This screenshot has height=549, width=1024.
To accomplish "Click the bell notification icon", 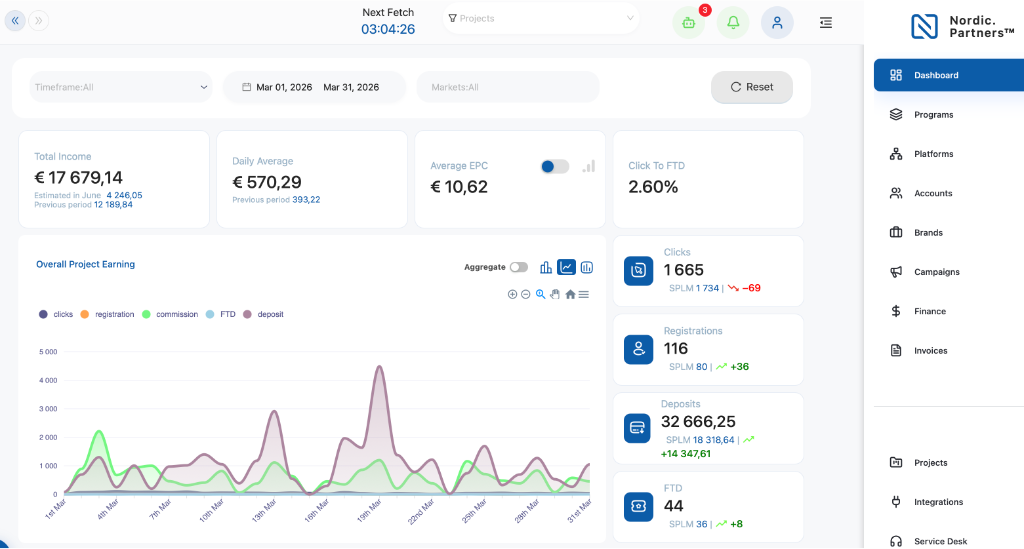I will (733, 23).
